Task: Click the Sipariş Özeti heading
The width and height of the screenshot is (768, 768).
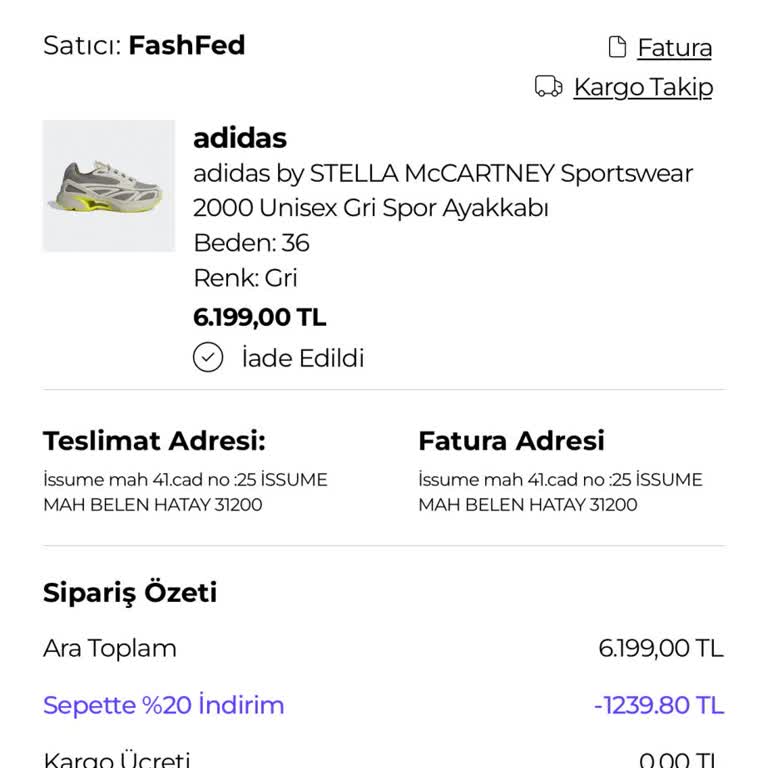Action: point(130,593)
